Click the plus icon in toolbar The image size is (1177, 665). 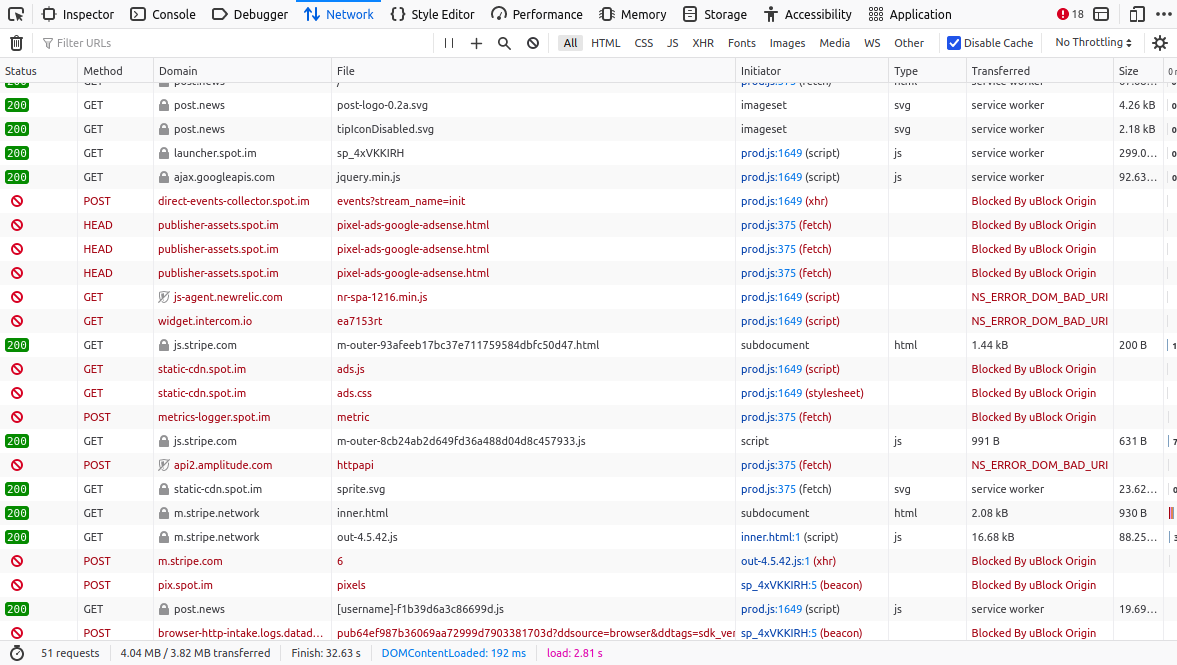point(476,43)
